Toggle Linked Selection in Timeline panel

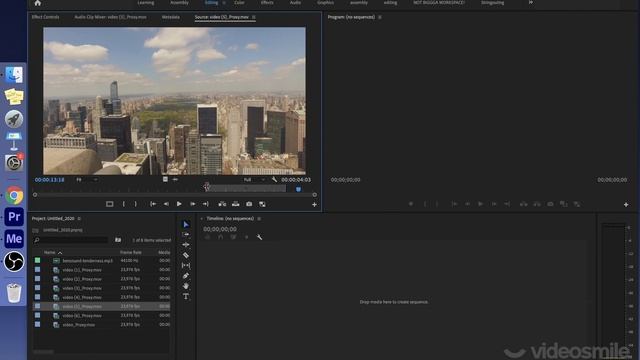point(233,237)
